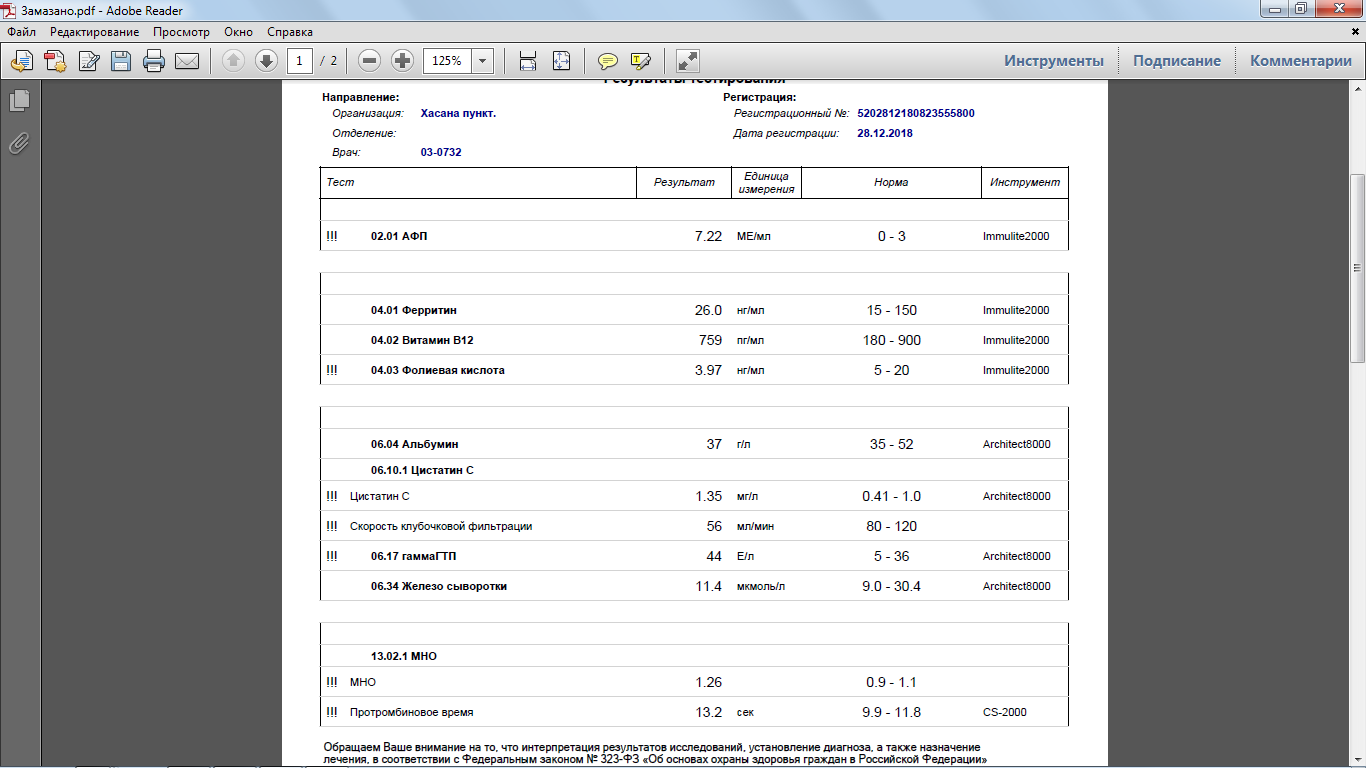Open page thumbnails panel in sidebar
Viewport: 1366px width, 768px height.
pyautogui.click(x=19, y=100)
